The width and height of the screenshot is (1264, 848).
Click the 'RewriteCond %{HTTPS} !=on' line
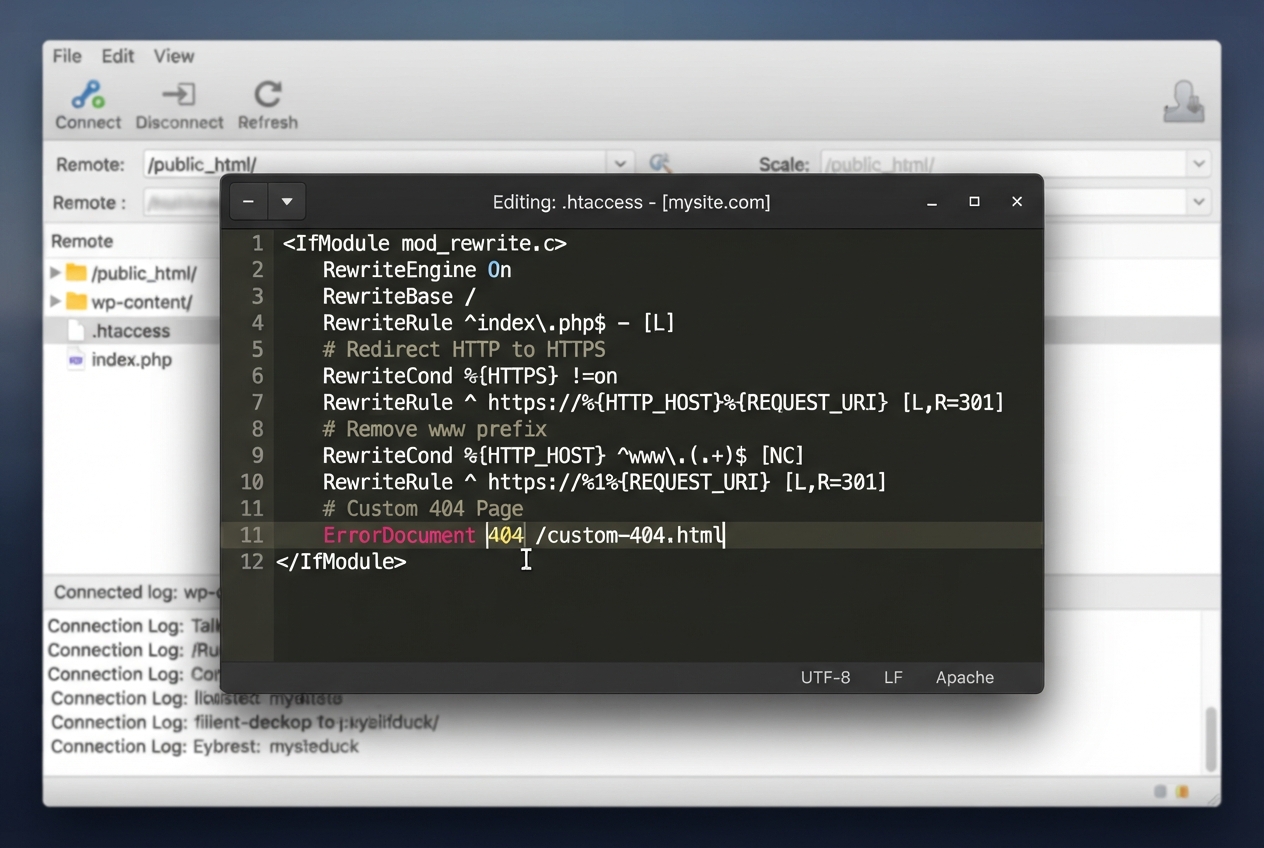pos(470,376)
